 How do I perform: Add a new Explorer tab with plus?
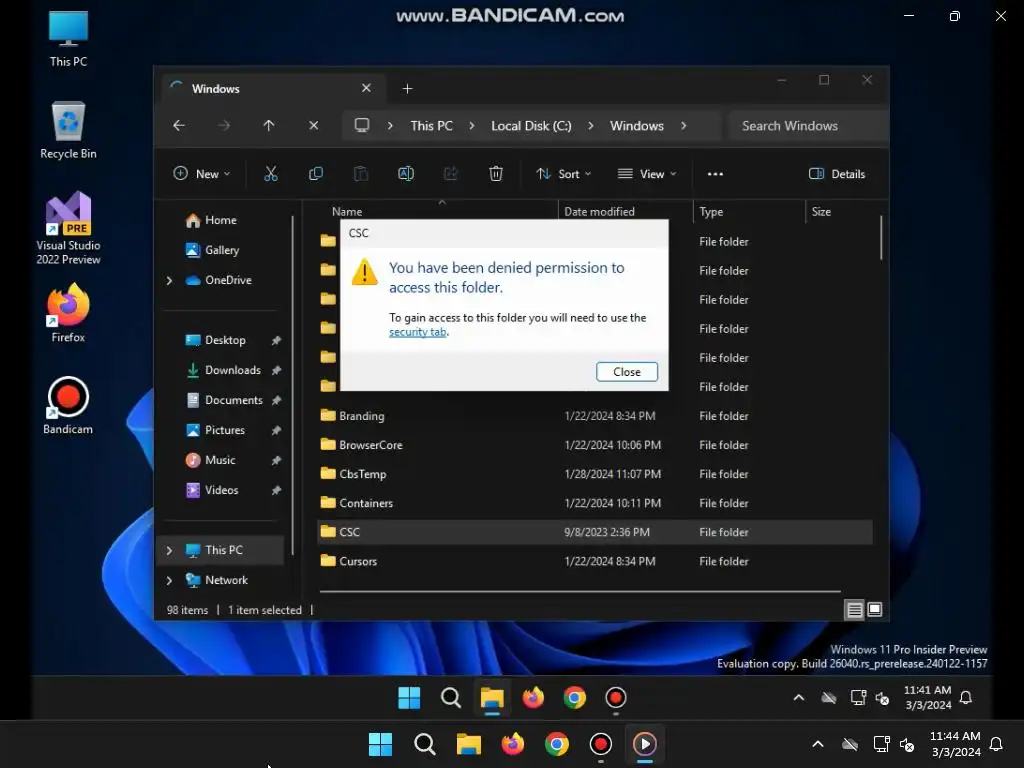coord(407,88)
